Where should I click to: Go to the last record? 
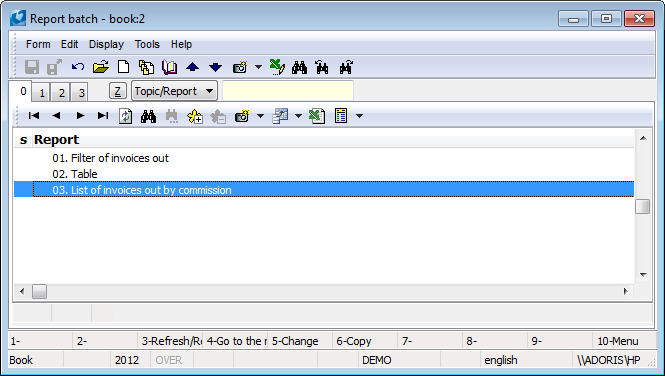point(103,116)
